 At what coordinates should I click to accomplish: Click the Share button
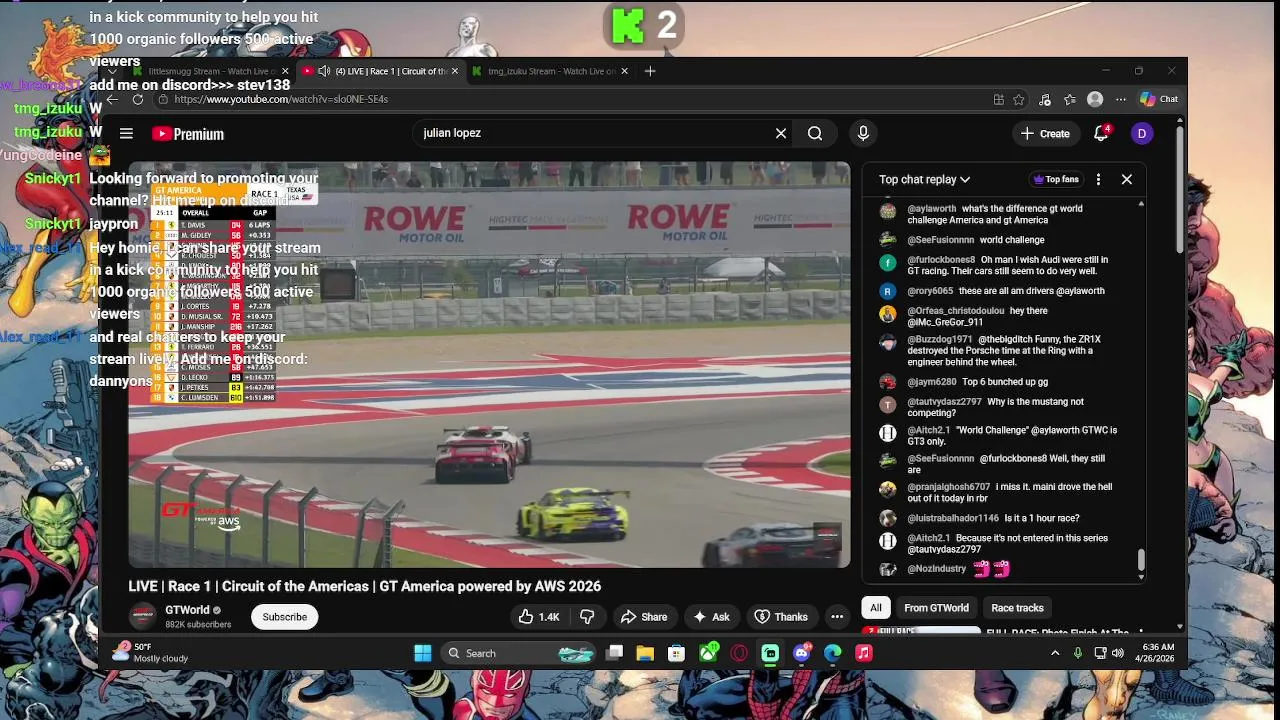[644, 617]
